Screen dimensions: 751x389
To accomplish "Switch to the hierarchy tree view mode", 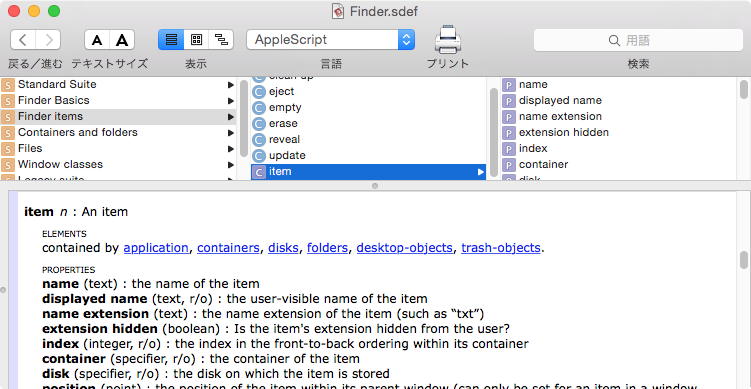I will (221, 40).
